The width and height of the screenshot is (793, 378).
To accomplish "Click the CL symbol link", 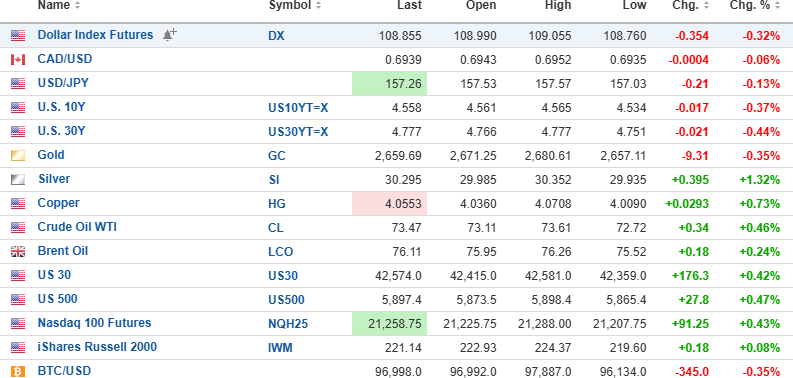I will point(276,228).
